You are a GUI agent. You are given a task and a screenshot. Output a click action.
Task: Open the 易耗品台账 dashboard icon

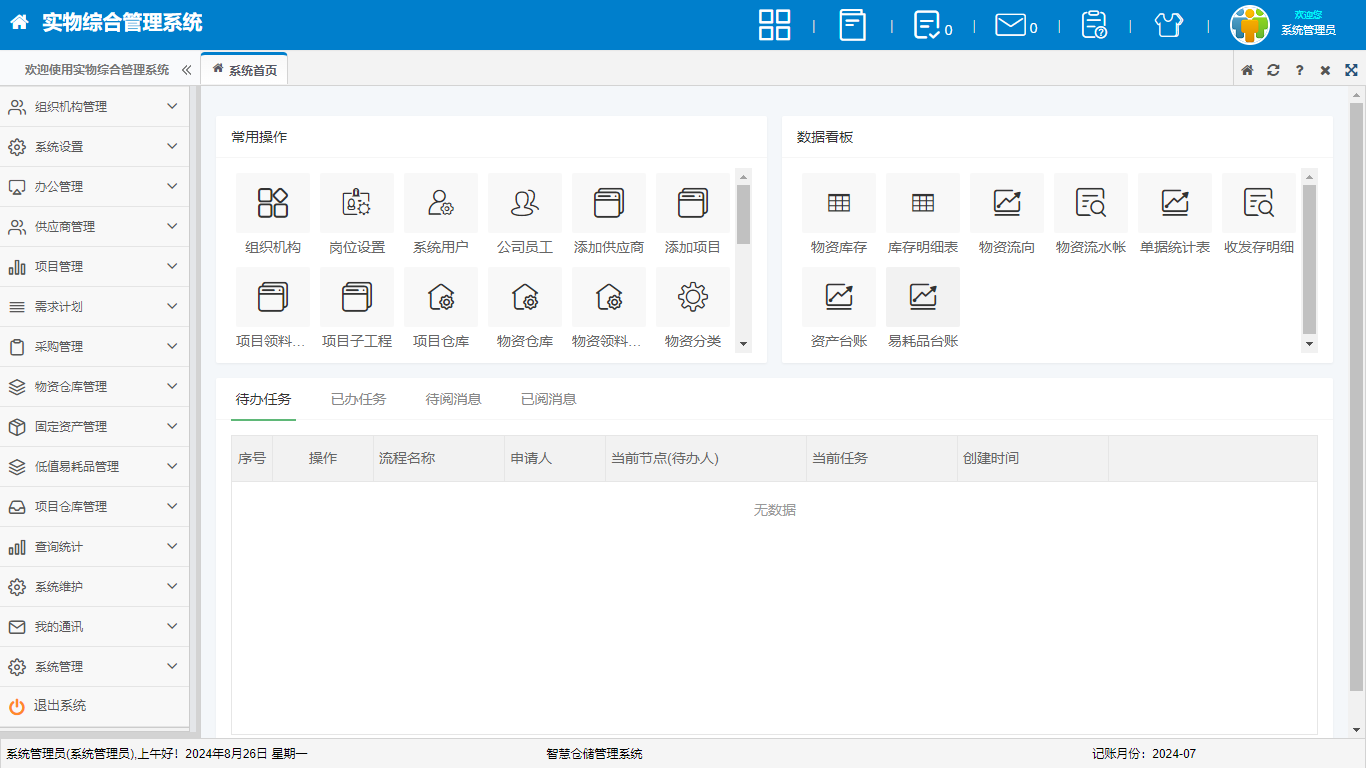click(923, 297)
